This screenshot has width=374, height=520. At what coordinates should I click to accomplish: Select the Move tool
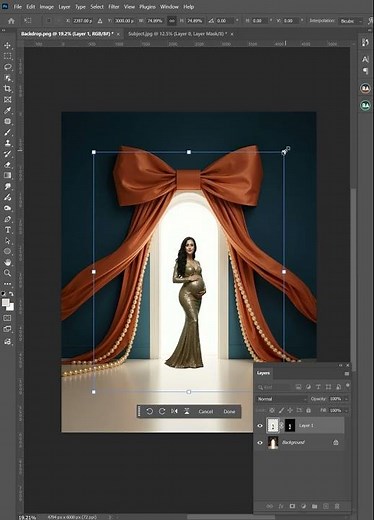[7, 45]
